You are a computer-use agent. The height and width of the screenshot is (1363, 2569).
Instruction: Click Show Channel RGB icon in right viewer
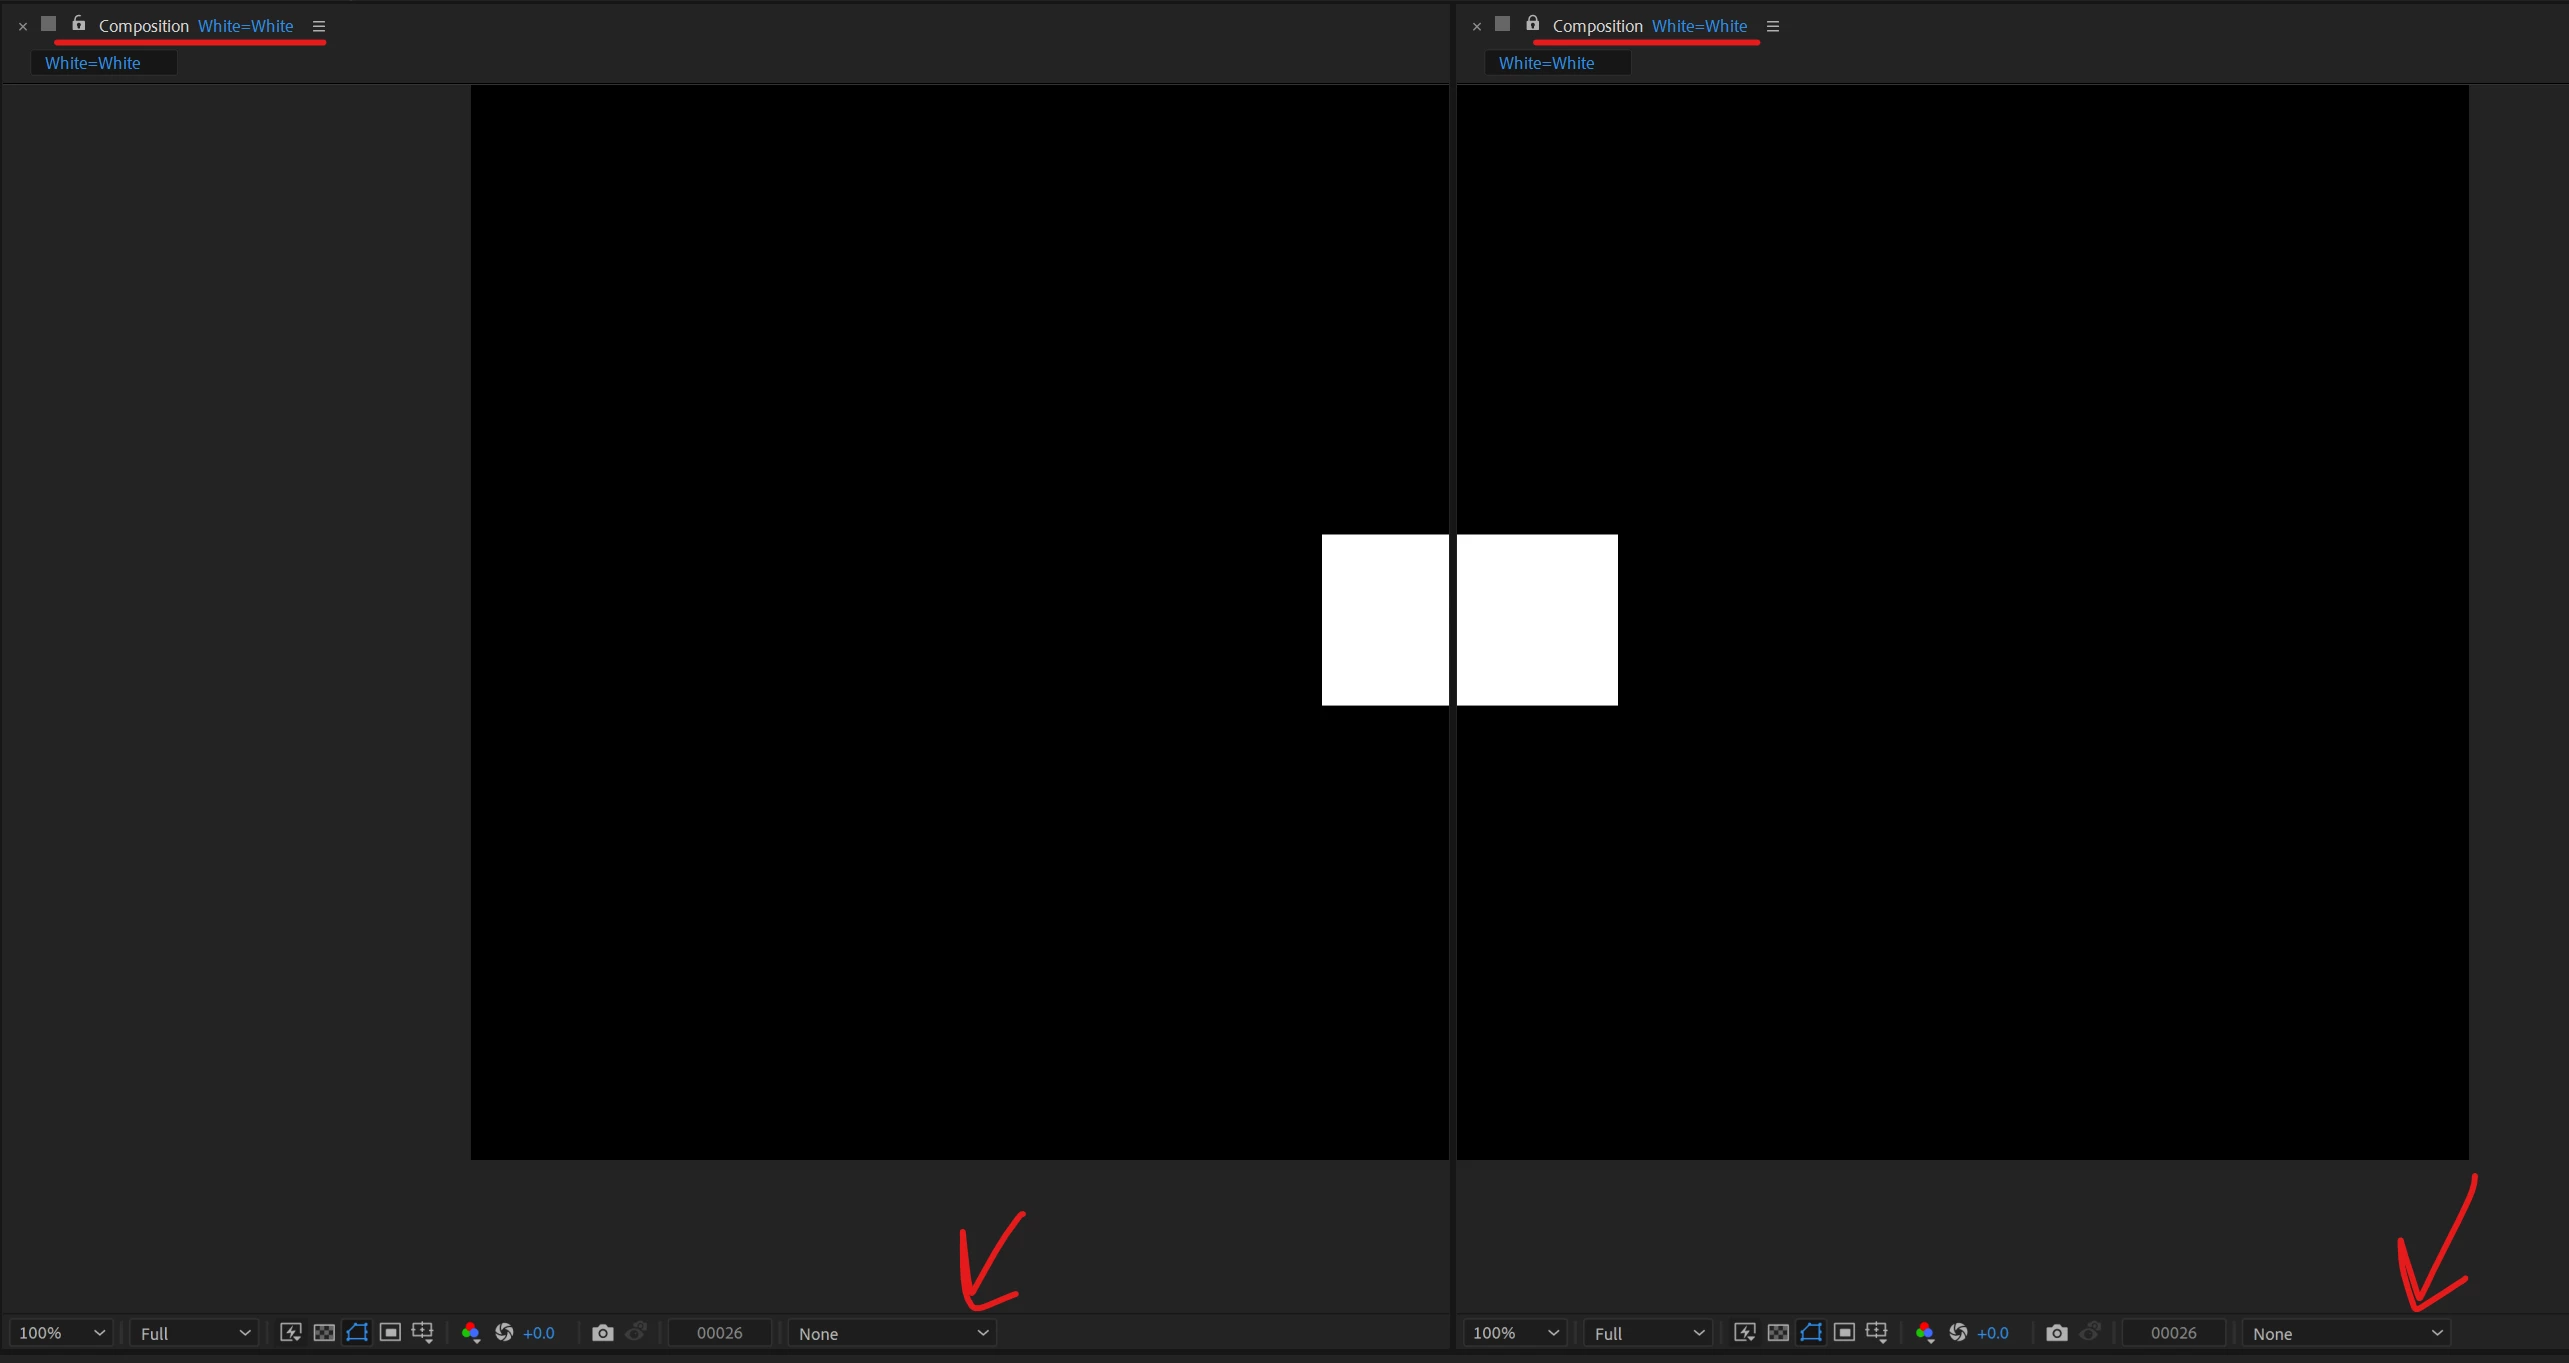point(1925,1332)
